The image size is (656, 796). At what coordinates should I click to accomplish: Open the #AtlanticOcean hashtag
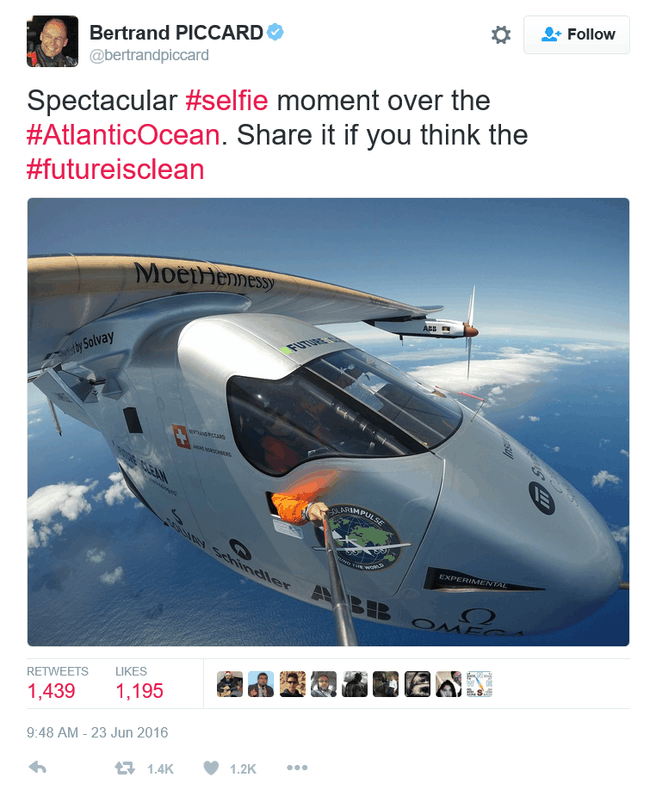123,135
